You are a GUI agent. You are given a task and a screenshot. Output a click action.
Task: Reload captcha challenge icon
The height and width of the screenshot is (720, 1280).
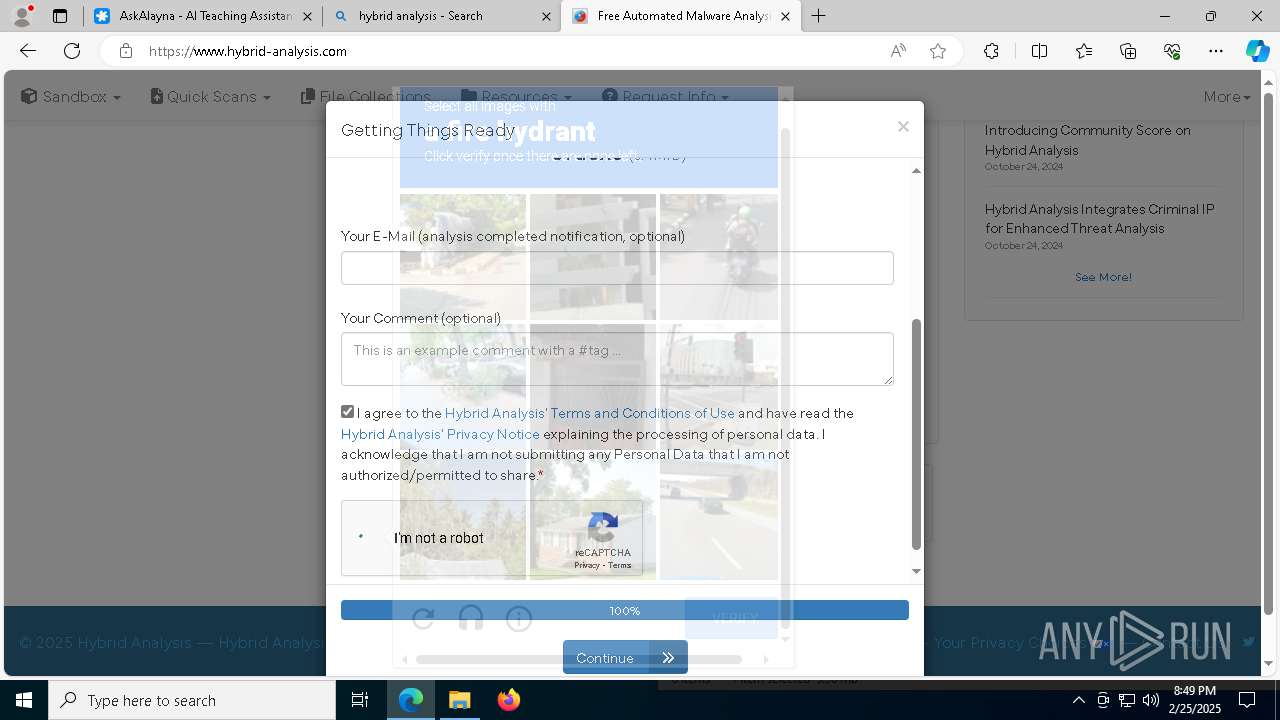423,619
